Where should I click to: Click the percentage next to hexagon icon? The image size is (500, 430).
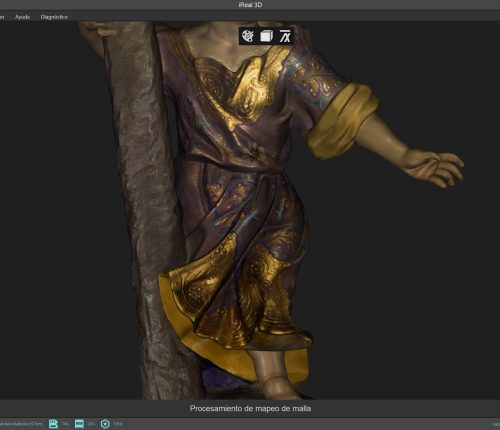[x=118, y=424]
